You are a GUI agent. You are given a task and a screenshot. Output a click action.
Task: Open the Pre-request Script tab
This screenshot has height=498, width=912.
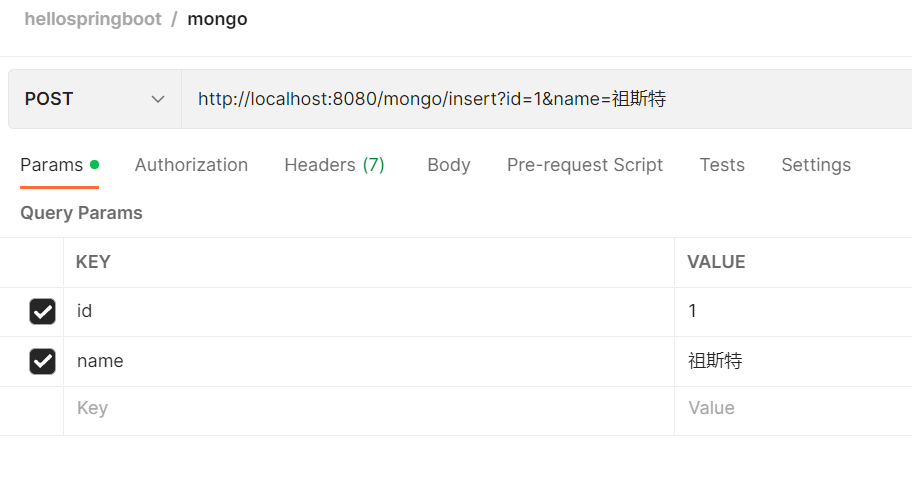[584, 165]
